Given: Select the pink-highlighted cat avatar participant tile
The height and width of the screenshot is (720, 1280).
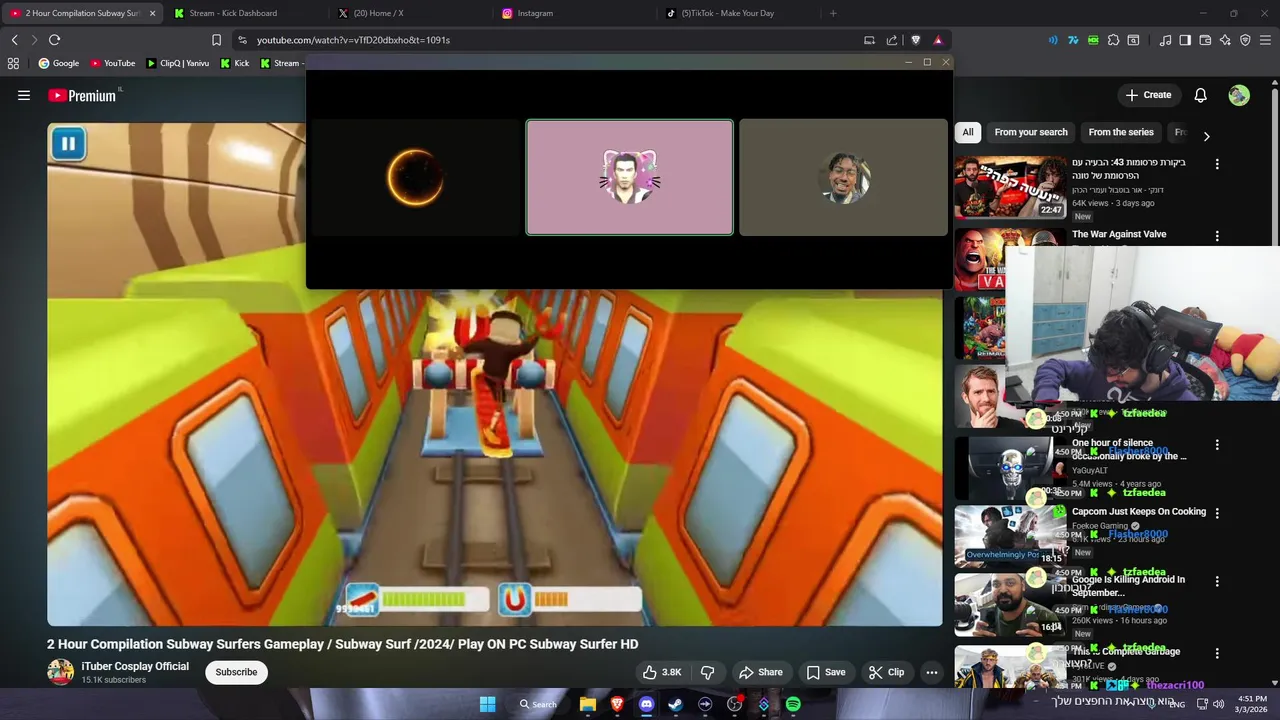Looking at the screenshot, I should (x=630, y=177).
